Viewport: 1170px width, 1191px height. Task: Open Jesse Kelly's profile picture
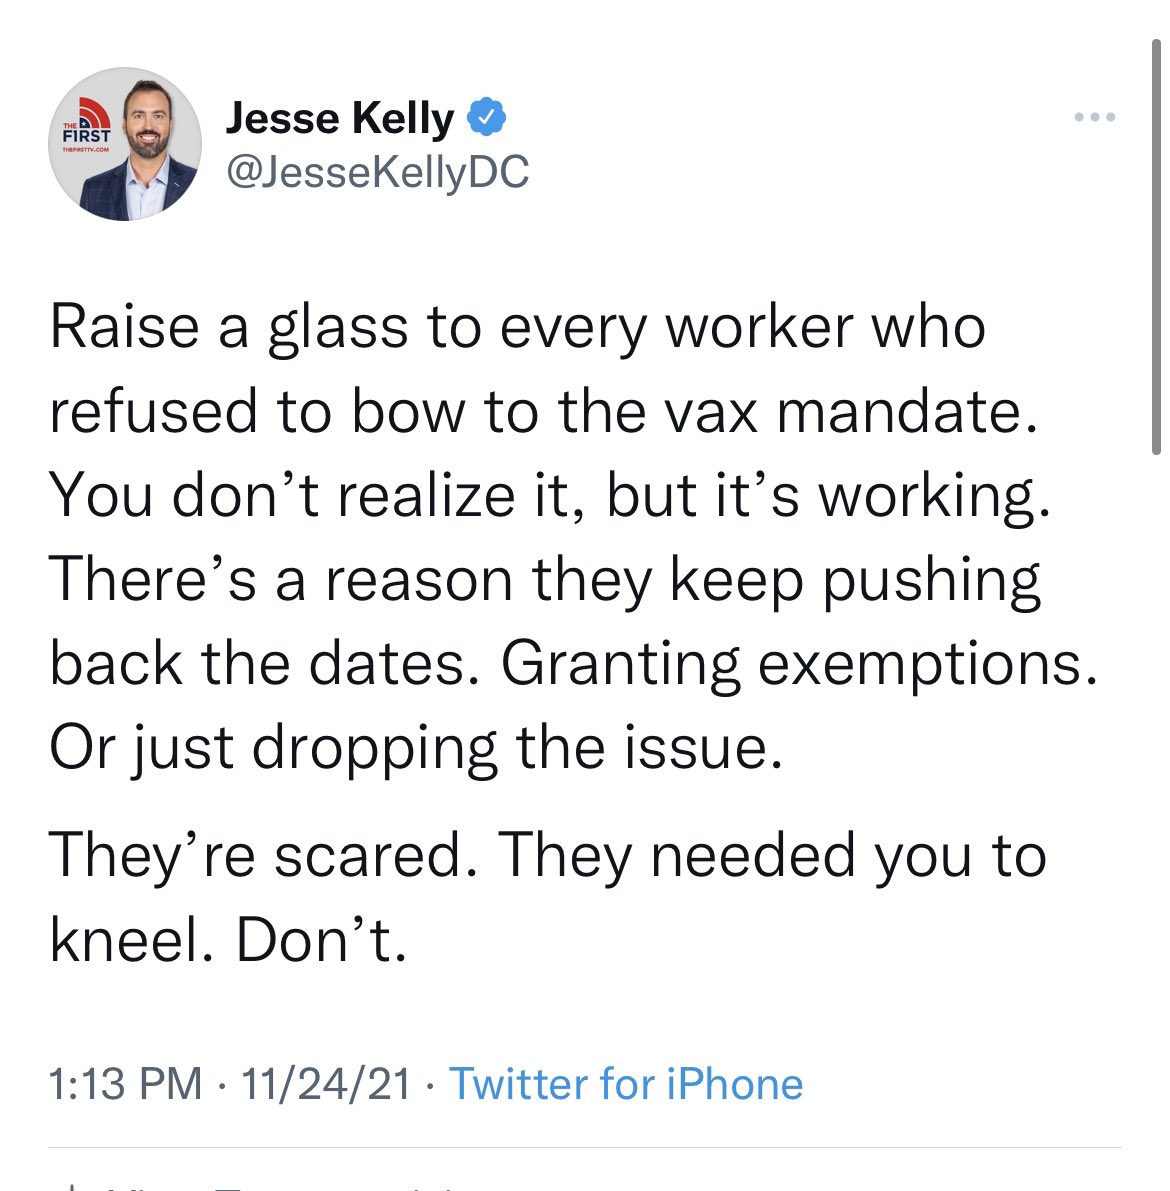125,144
